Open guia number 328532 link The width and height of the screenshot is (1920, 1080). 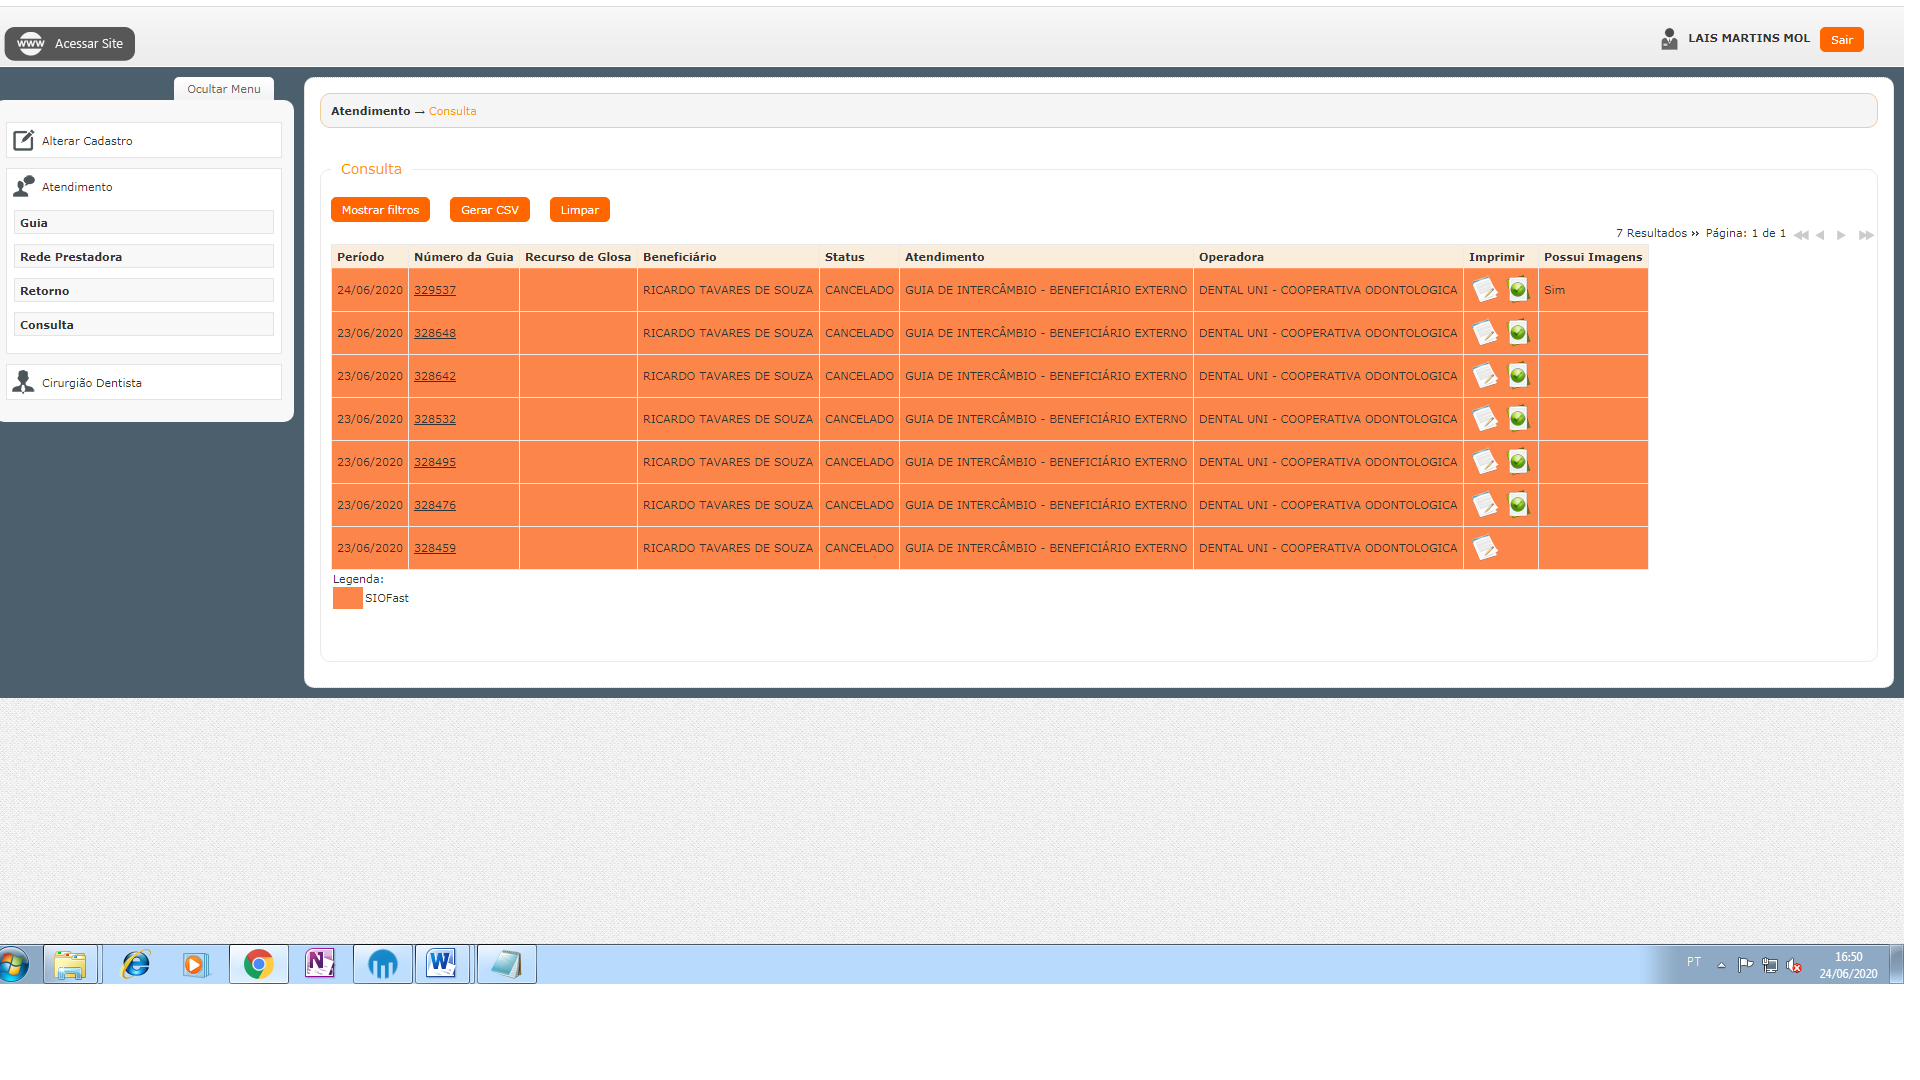[435, 419]
